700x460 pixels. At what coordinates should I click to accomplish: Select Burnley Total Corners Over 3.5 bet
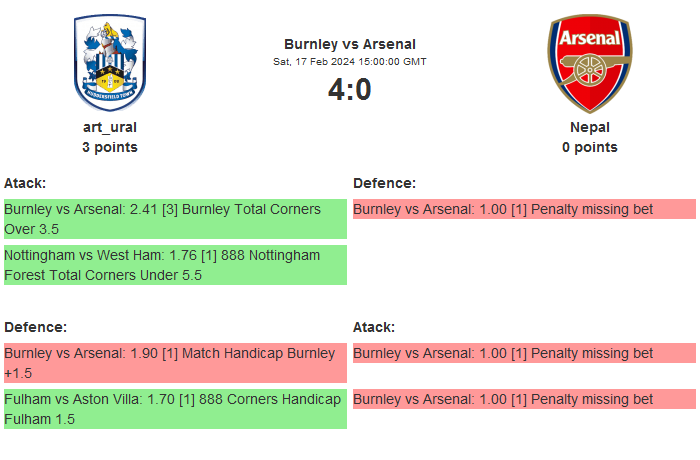pyautogui.click(x=174, y=219)
